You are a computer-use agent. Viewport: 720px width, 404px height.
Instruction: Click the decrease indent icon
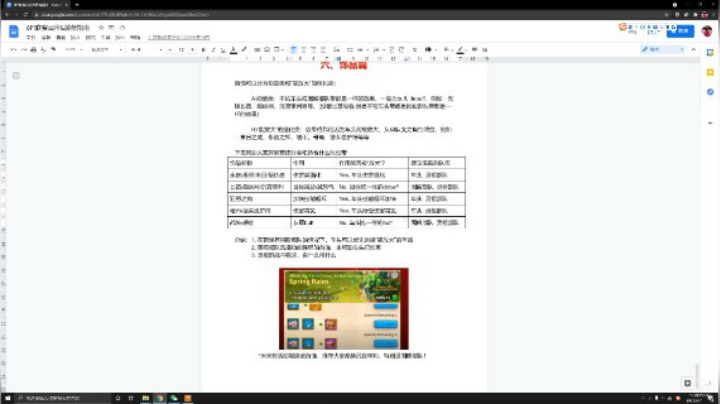[x=392, y=50]
